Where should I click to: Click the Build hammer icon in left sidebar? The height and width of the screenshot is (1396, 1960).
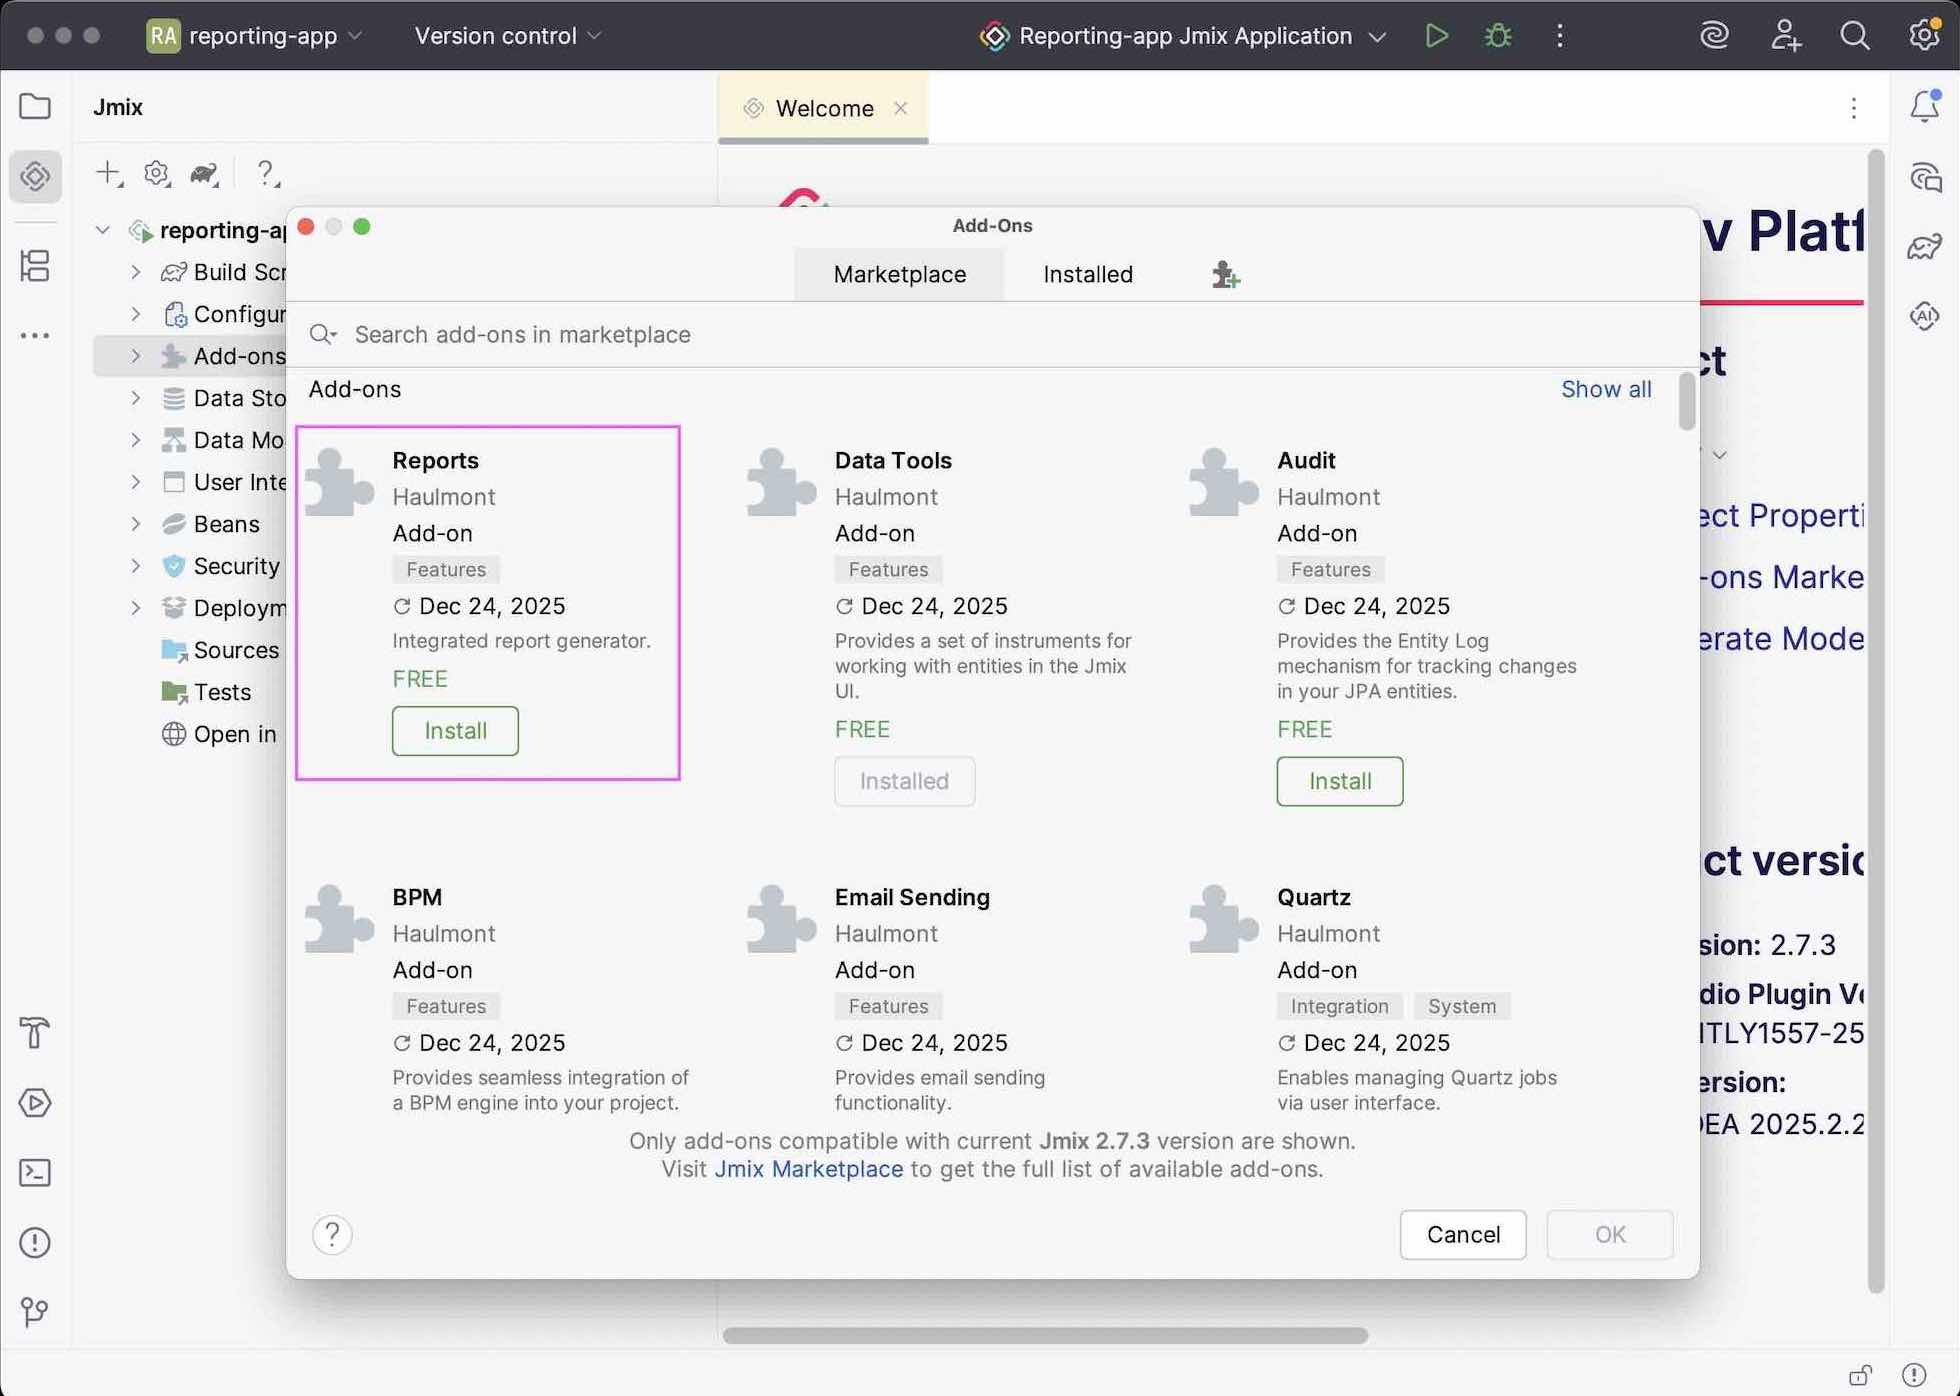coord(35,1033)
